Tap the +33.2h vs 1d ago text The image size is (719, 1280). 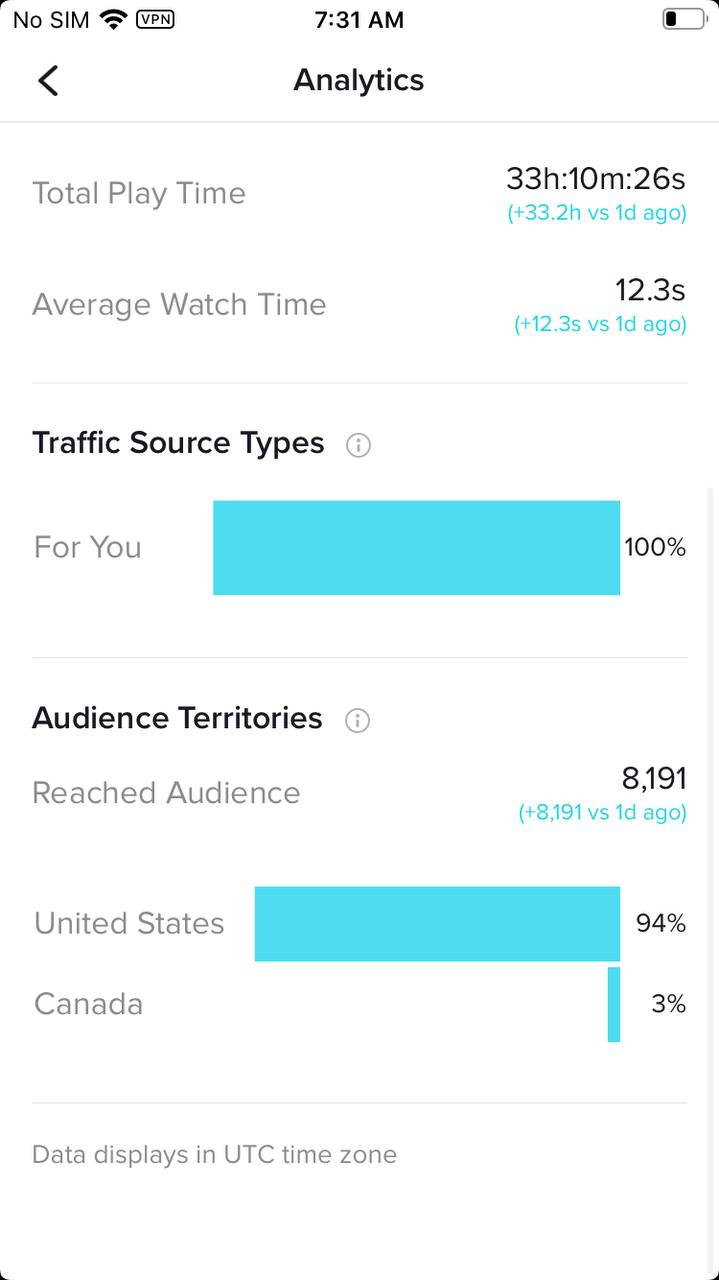point(597,213)
